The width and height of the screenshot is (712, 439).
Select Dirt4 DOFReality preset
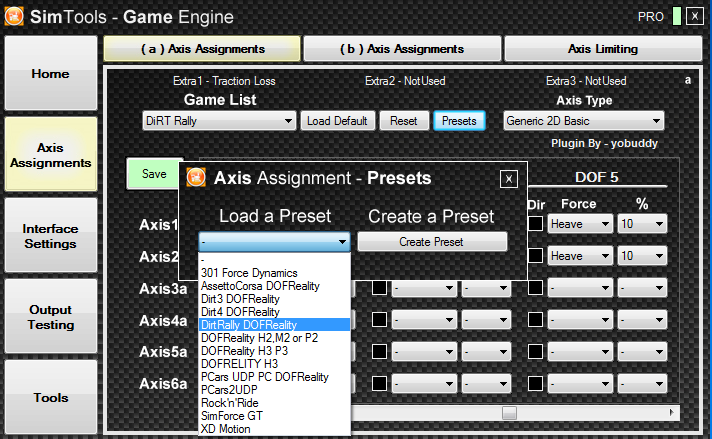click(x=274, y=312)
